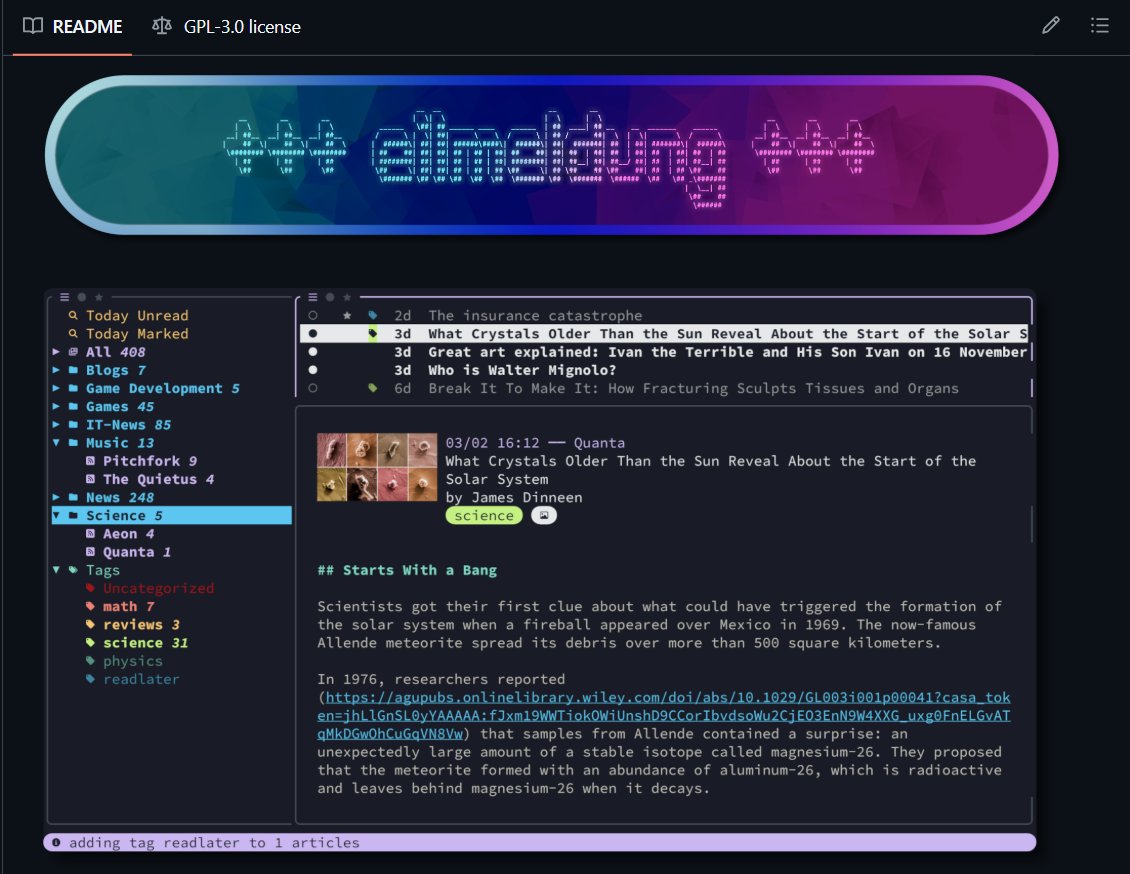Mark the Break It To Make It article as read

pos(313,388)
